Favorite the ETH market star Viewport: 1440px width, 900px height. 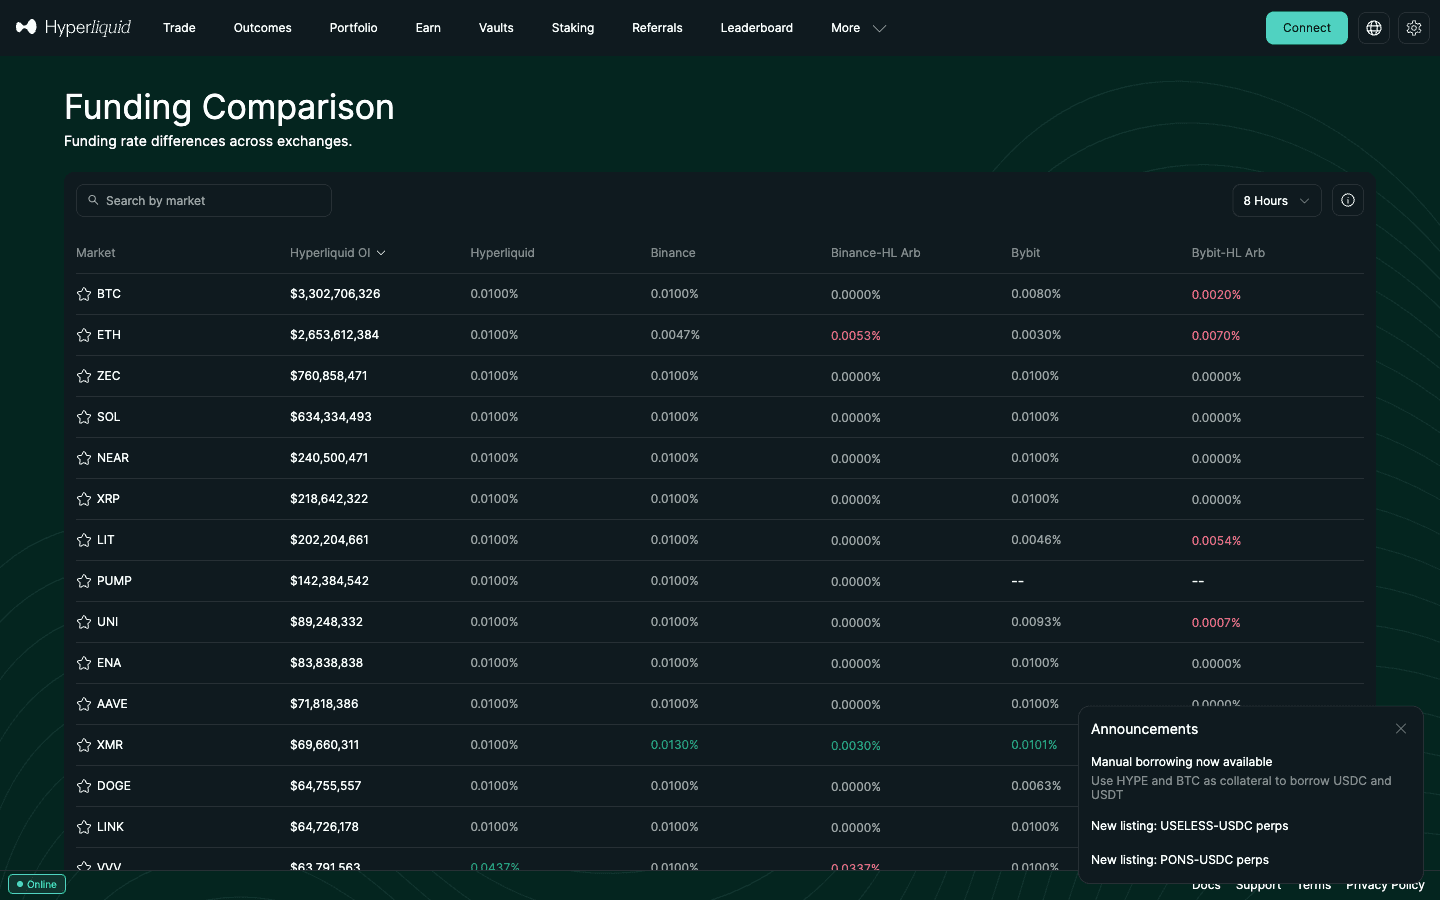84,335
